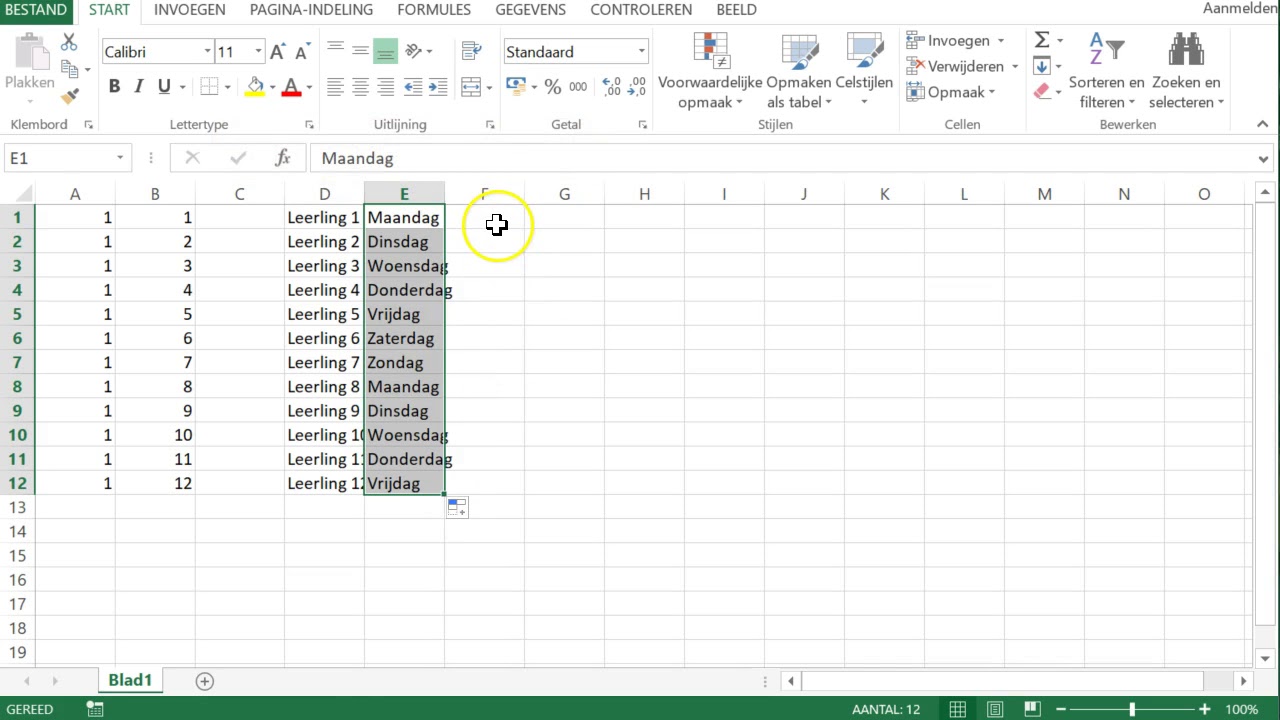Switch to CONTROLEREN tab

click(641, 10)
